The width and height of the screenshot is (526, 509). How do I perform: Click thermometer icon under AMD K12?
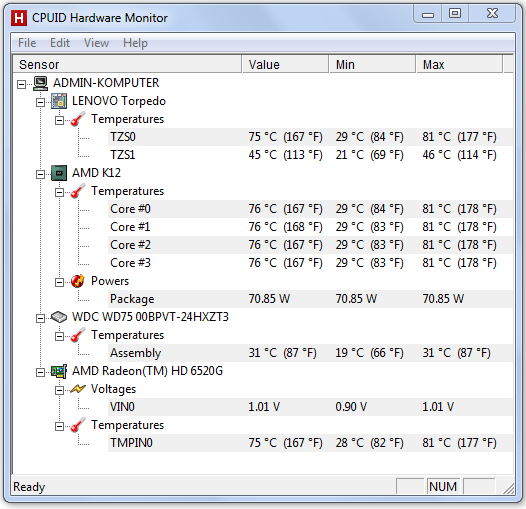click(78, 191)
